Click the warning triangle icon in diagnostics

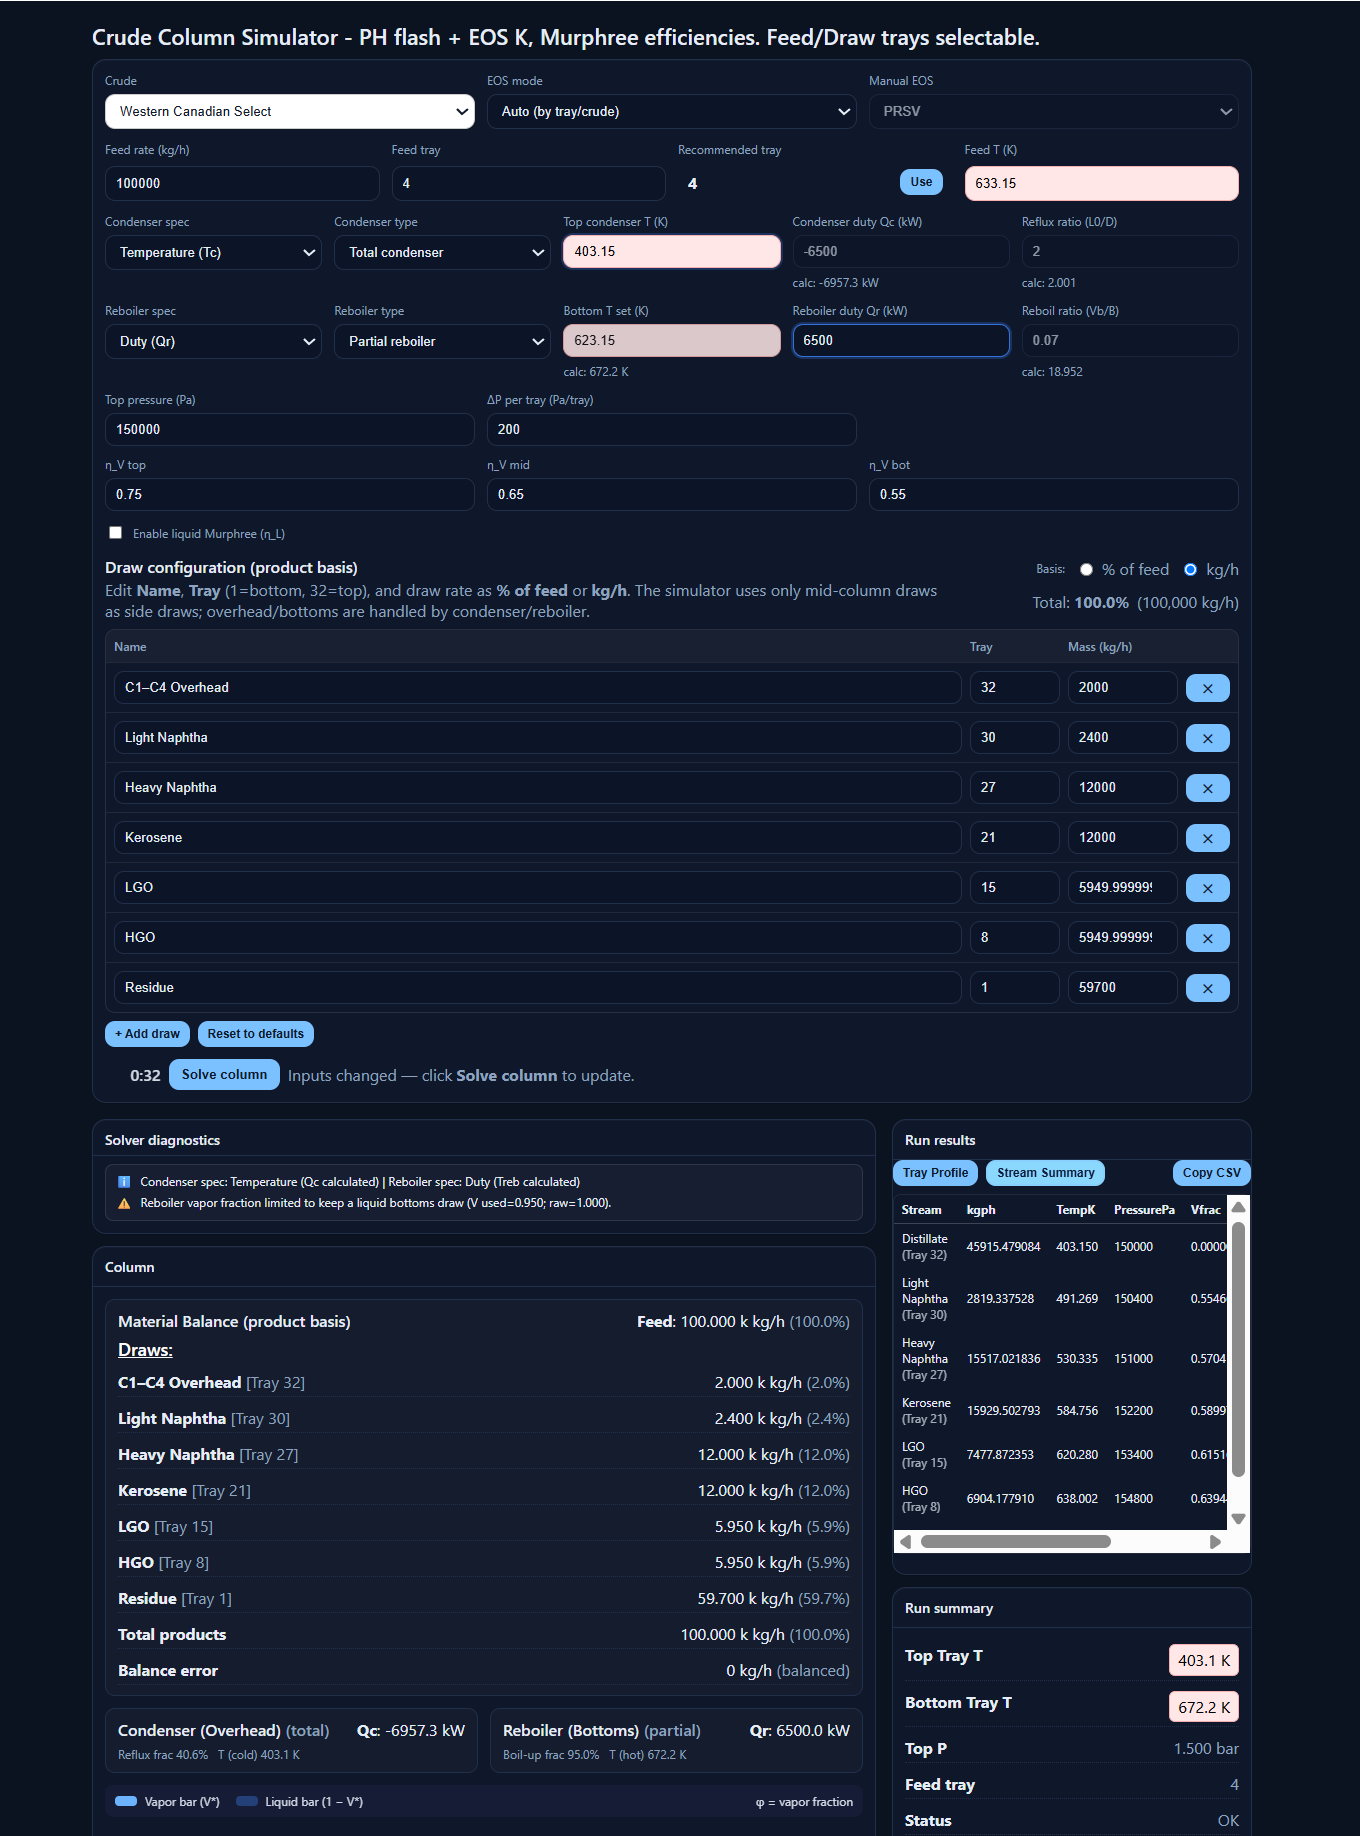click(x=124, y=1203)
